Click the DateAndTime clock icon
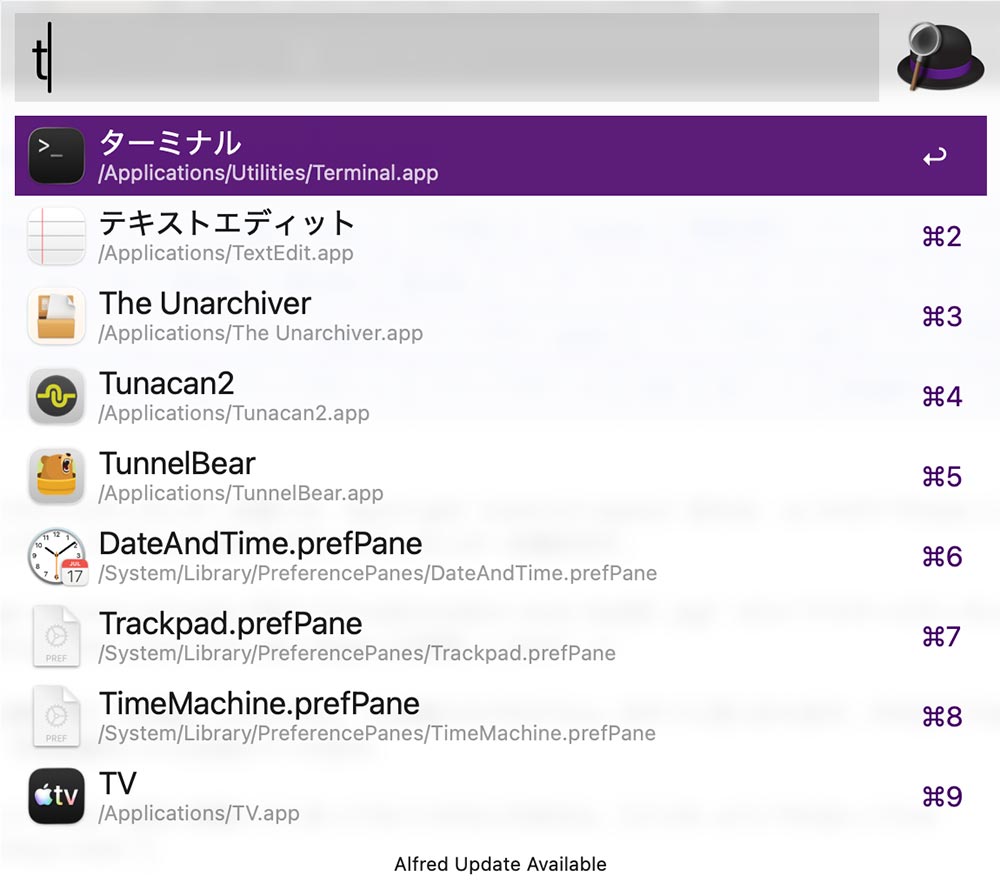Viewport: 1000px width, 883px height. (x=57, y=556)
